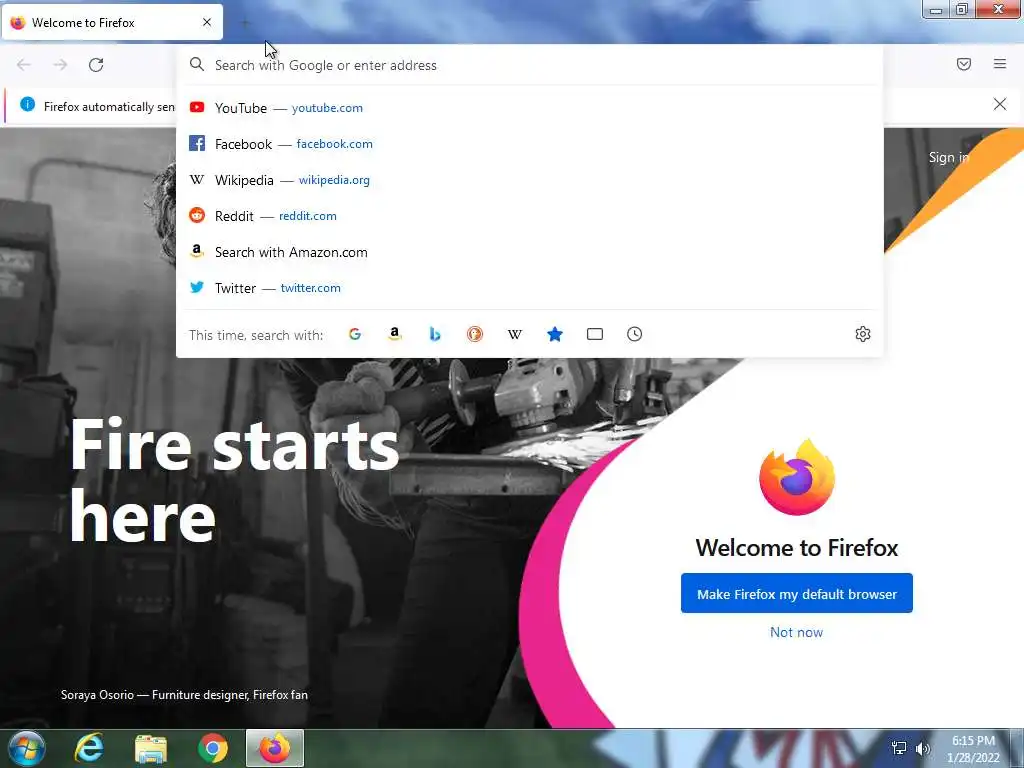This screenshot has height=768, width=1024.
Task: Click the Reddit icon in suggestions
Action: (197, 215)
